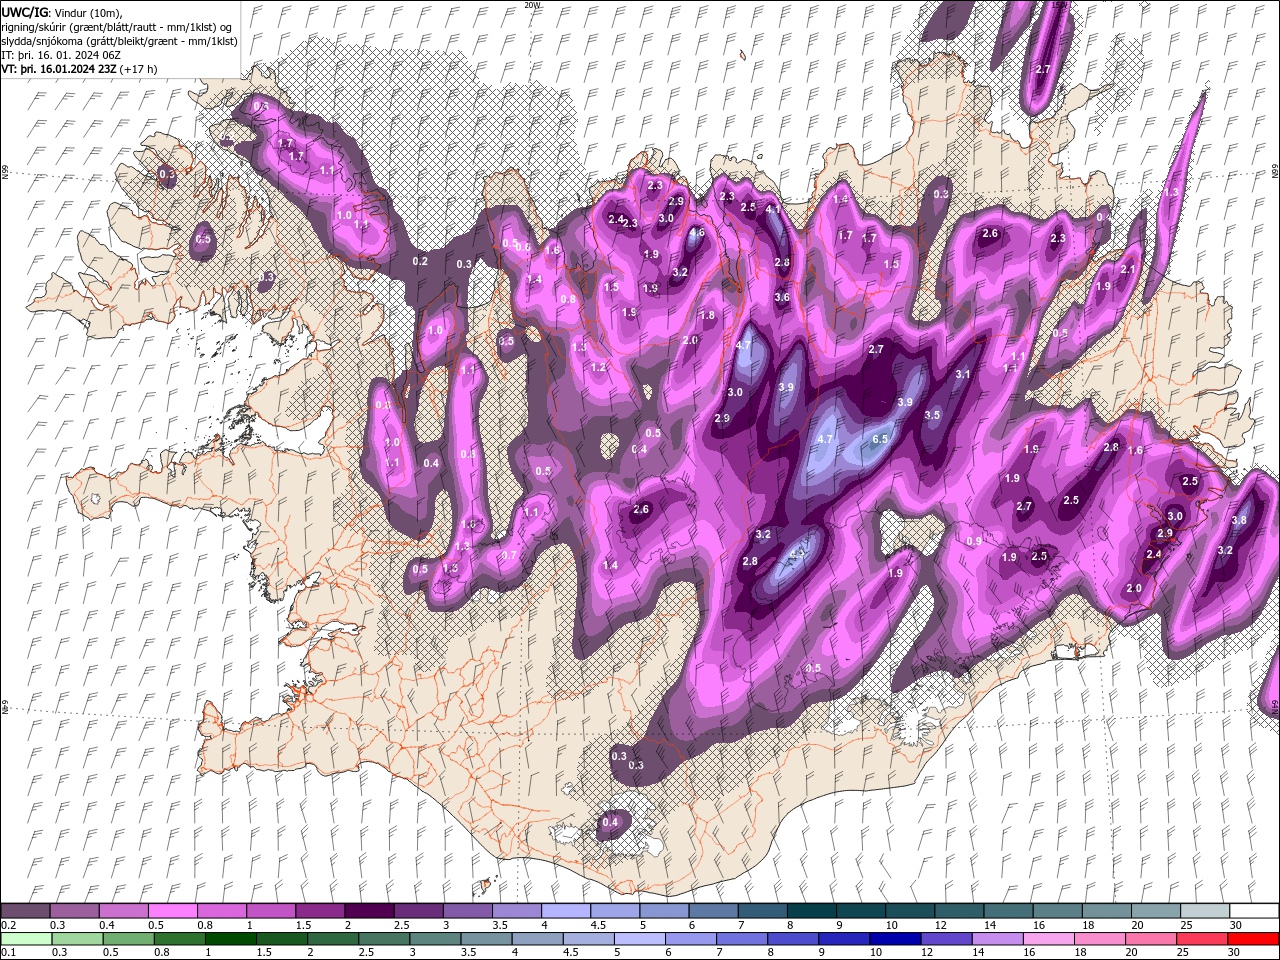Click the 4.1 precipitation value label
The width and height of the screenshot is (1280, 960).
(773, 210)
